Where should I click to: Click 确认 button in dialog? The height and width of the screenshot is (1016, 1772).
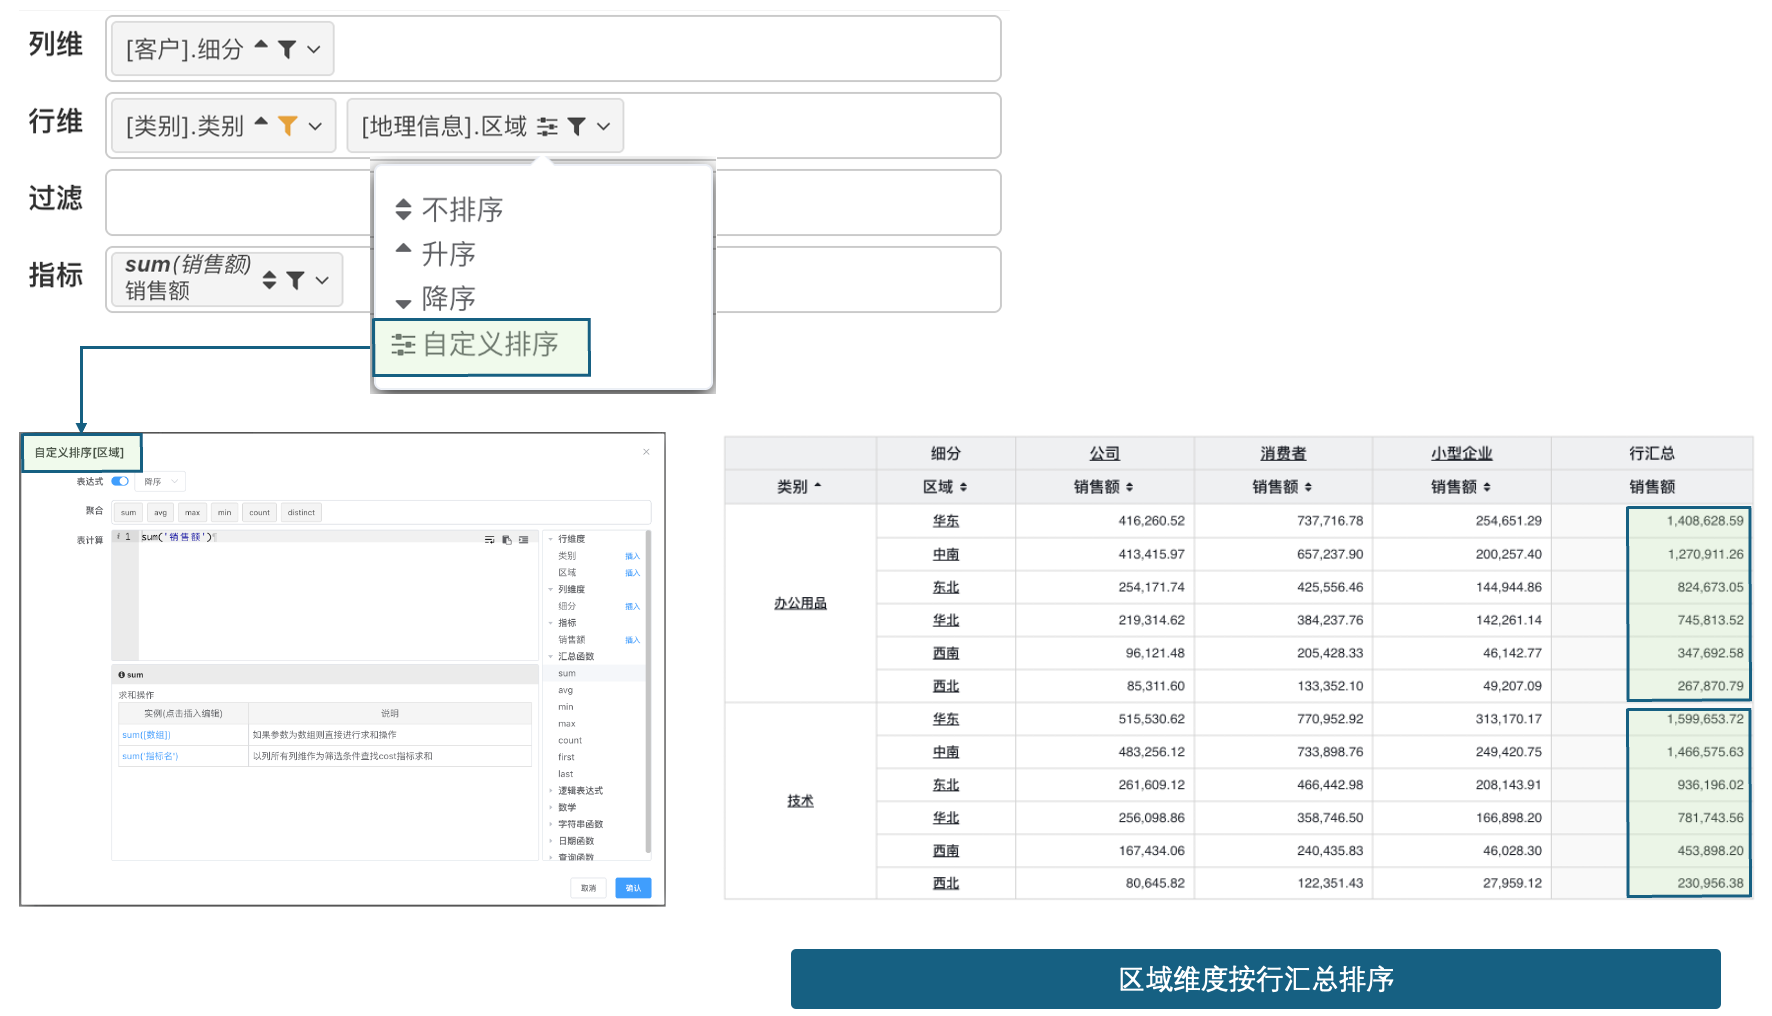tap(633, 888)
